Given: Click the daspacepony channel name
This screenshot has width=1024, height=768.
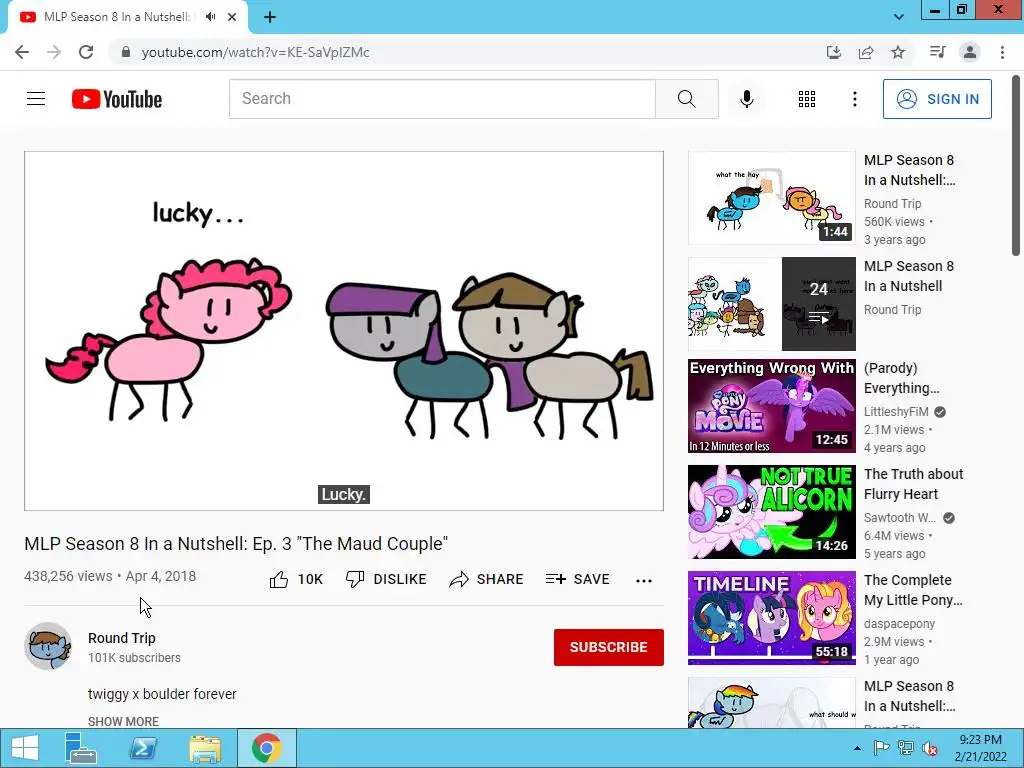Looking at the screenshot, I should tap(899, 624).
